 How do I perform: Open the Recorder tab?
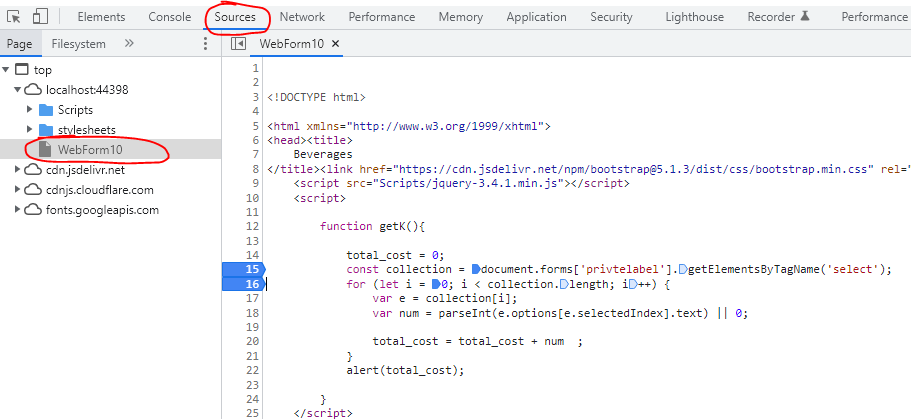(x=778, y=17)
